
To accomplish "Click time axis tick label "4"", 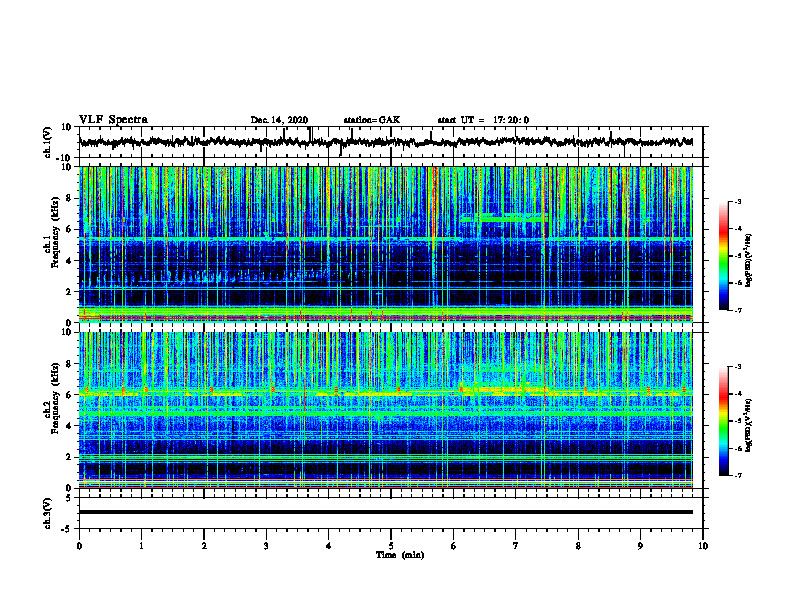I will point(329,546).
